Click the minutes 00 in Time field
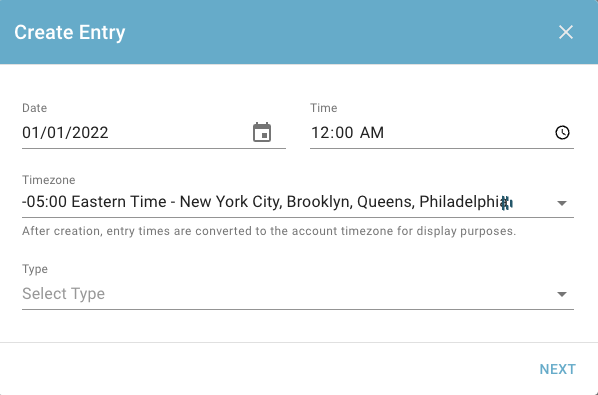Viewport: 598px width, 395px height. point(344,133)
